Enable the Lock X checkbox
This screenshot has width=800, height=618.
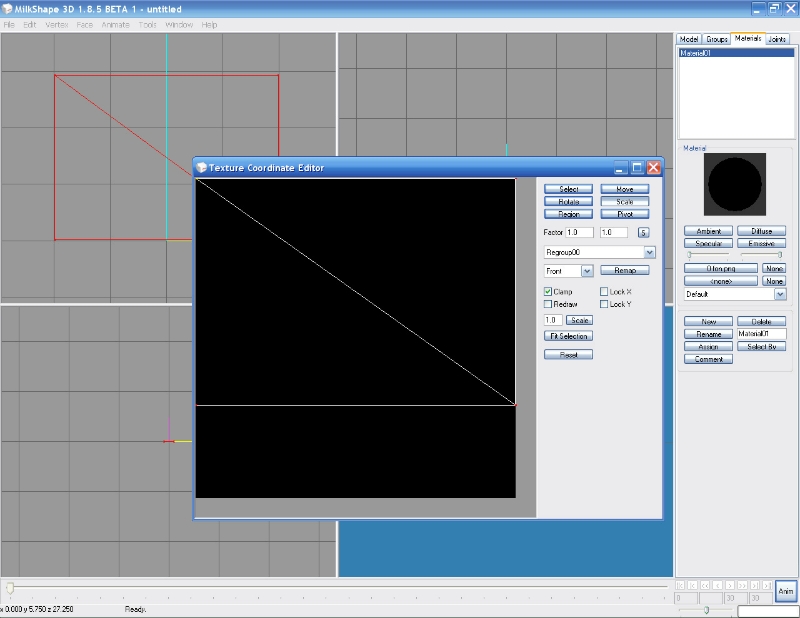(x=604, y=291)
